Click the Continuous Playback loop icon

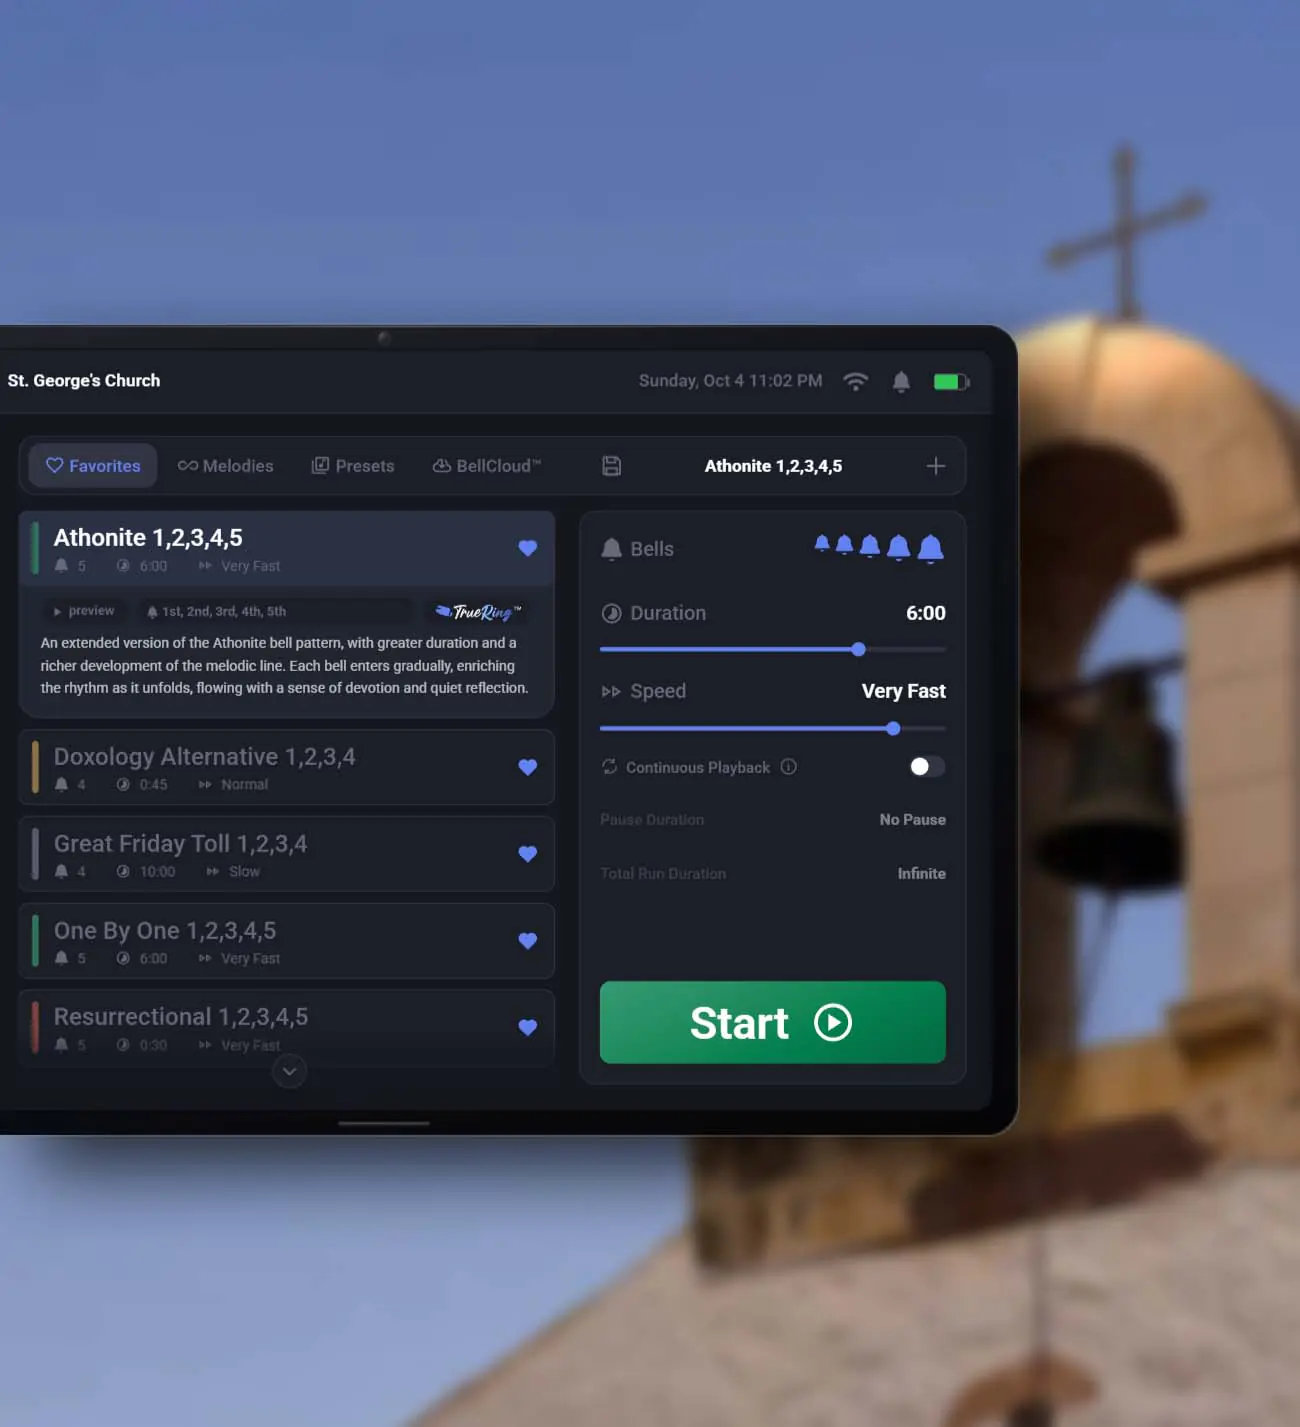click(609, 767)
